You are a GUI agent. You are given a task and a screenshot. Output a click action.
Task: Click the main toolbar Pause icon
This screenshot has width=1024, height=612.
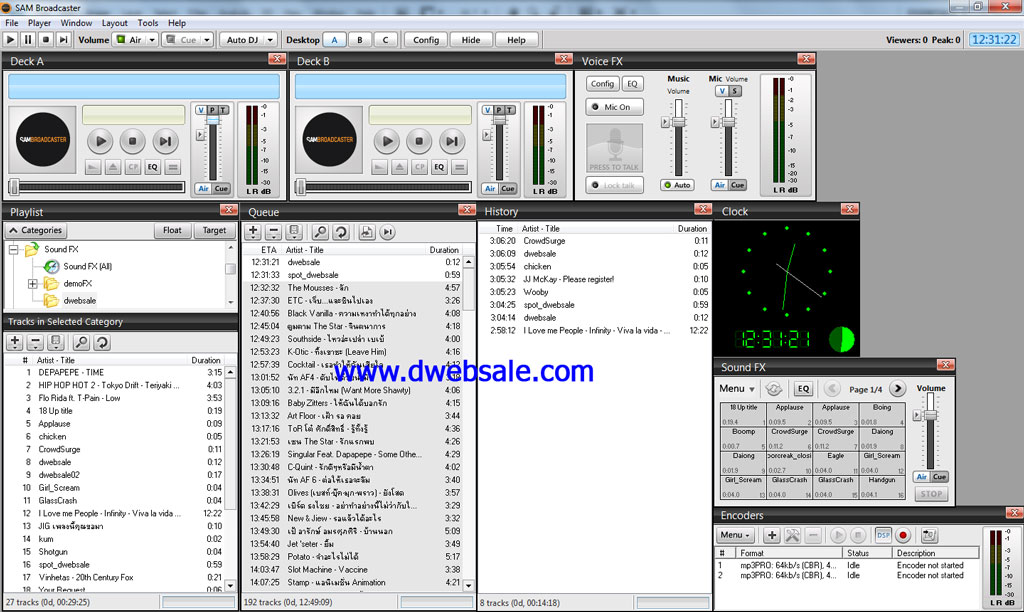tap(27, 40)
